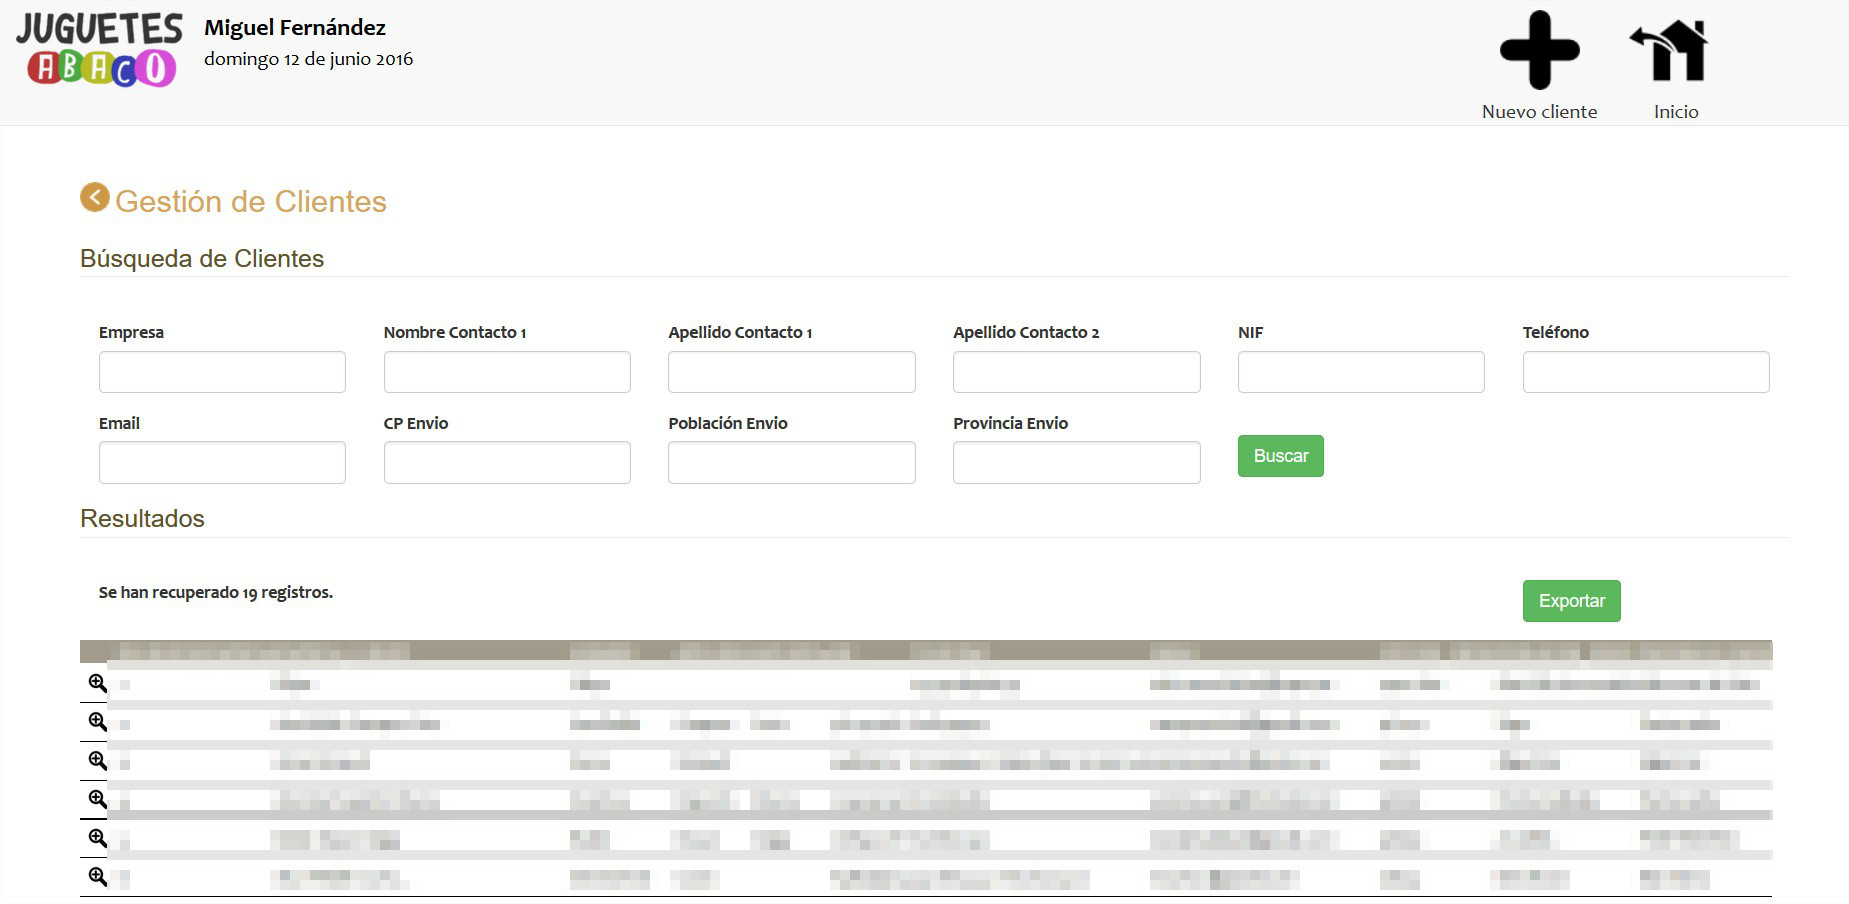Click the Teléfono input box
Screen dimensions: 1849x904
(x=1645, y=372)
